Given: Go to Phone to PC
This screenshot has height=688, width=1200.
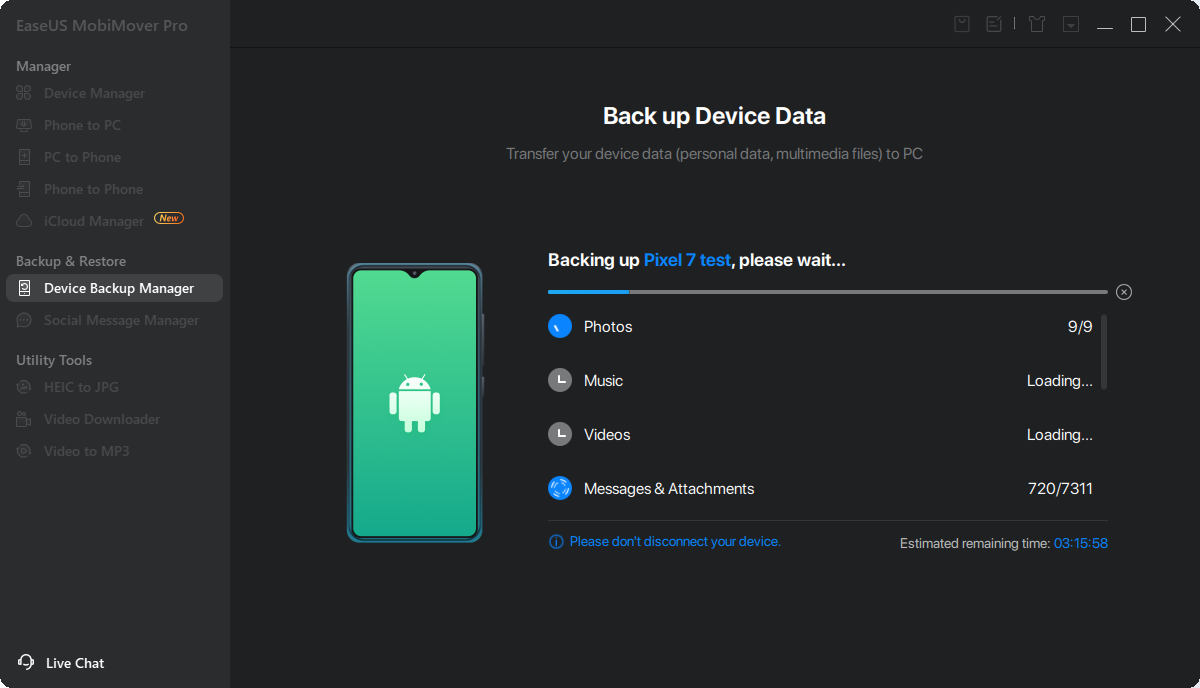Looking at the screenshot, I should point(82,125).
